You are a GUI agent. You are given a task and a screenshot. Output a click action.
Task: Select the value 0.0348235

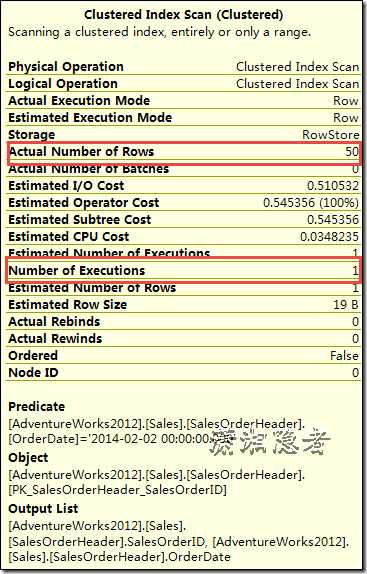coord(329,236)
